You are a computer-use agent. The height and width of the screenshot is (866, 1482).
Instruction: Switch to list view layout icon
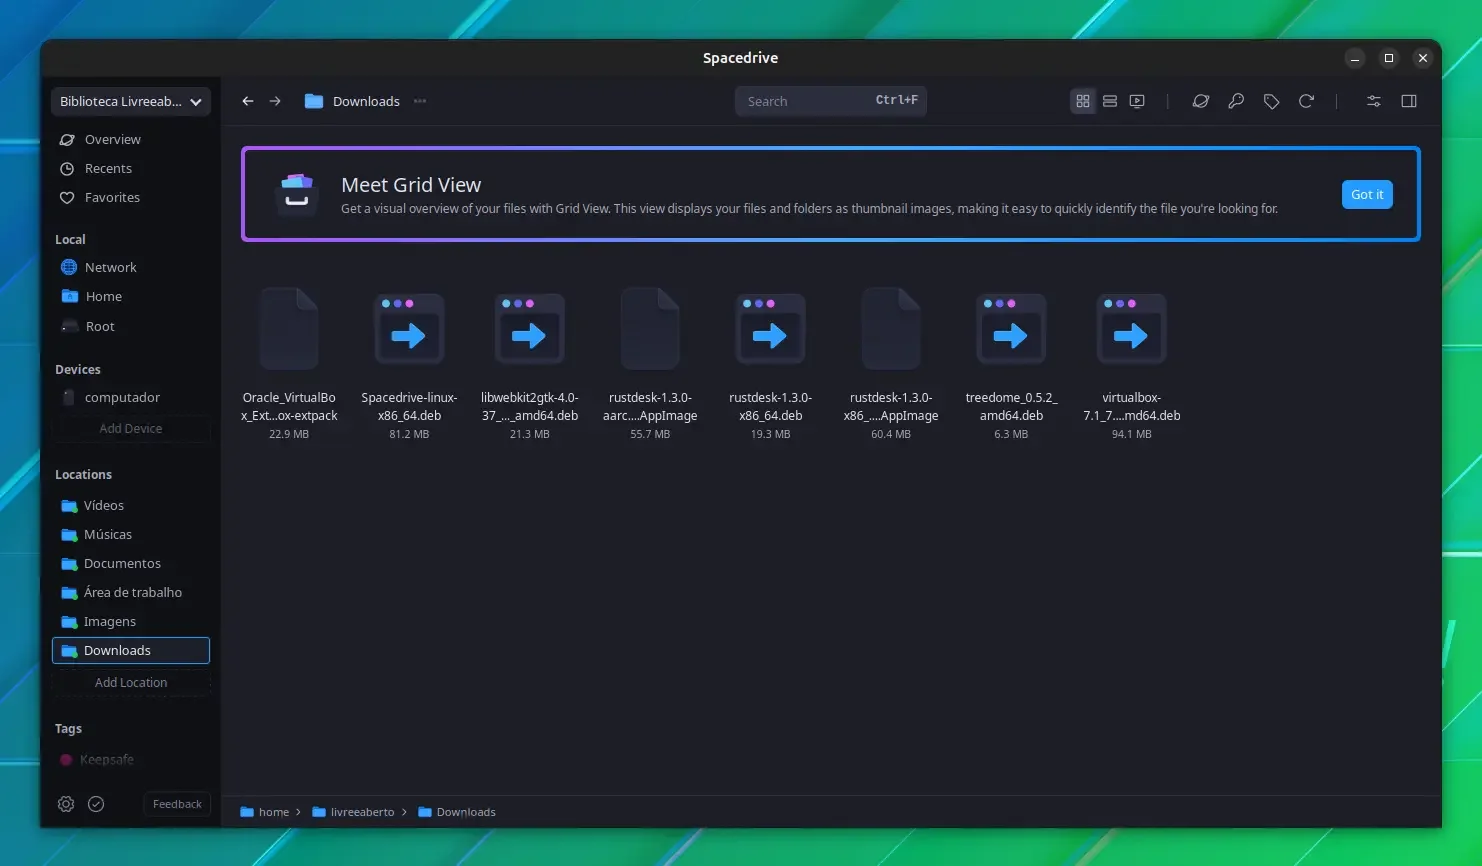(x=1110, y=101)
